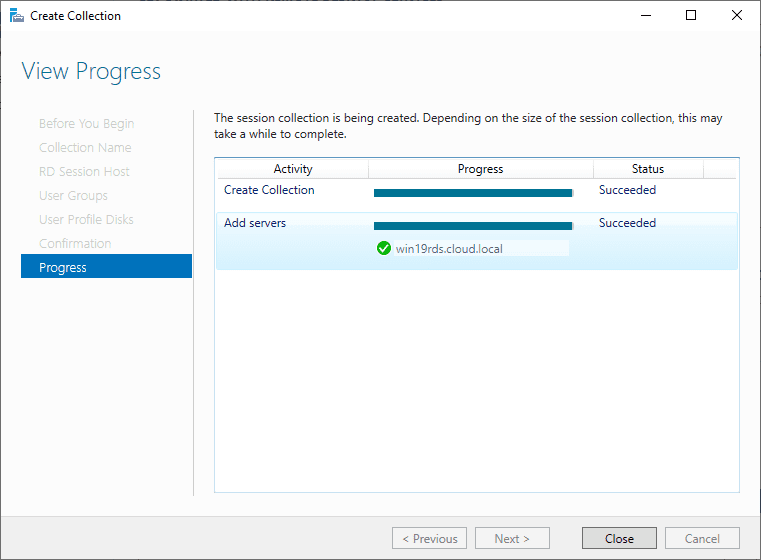Open the Collection Name step
The image size is (761, 560).
coord(85,147)
